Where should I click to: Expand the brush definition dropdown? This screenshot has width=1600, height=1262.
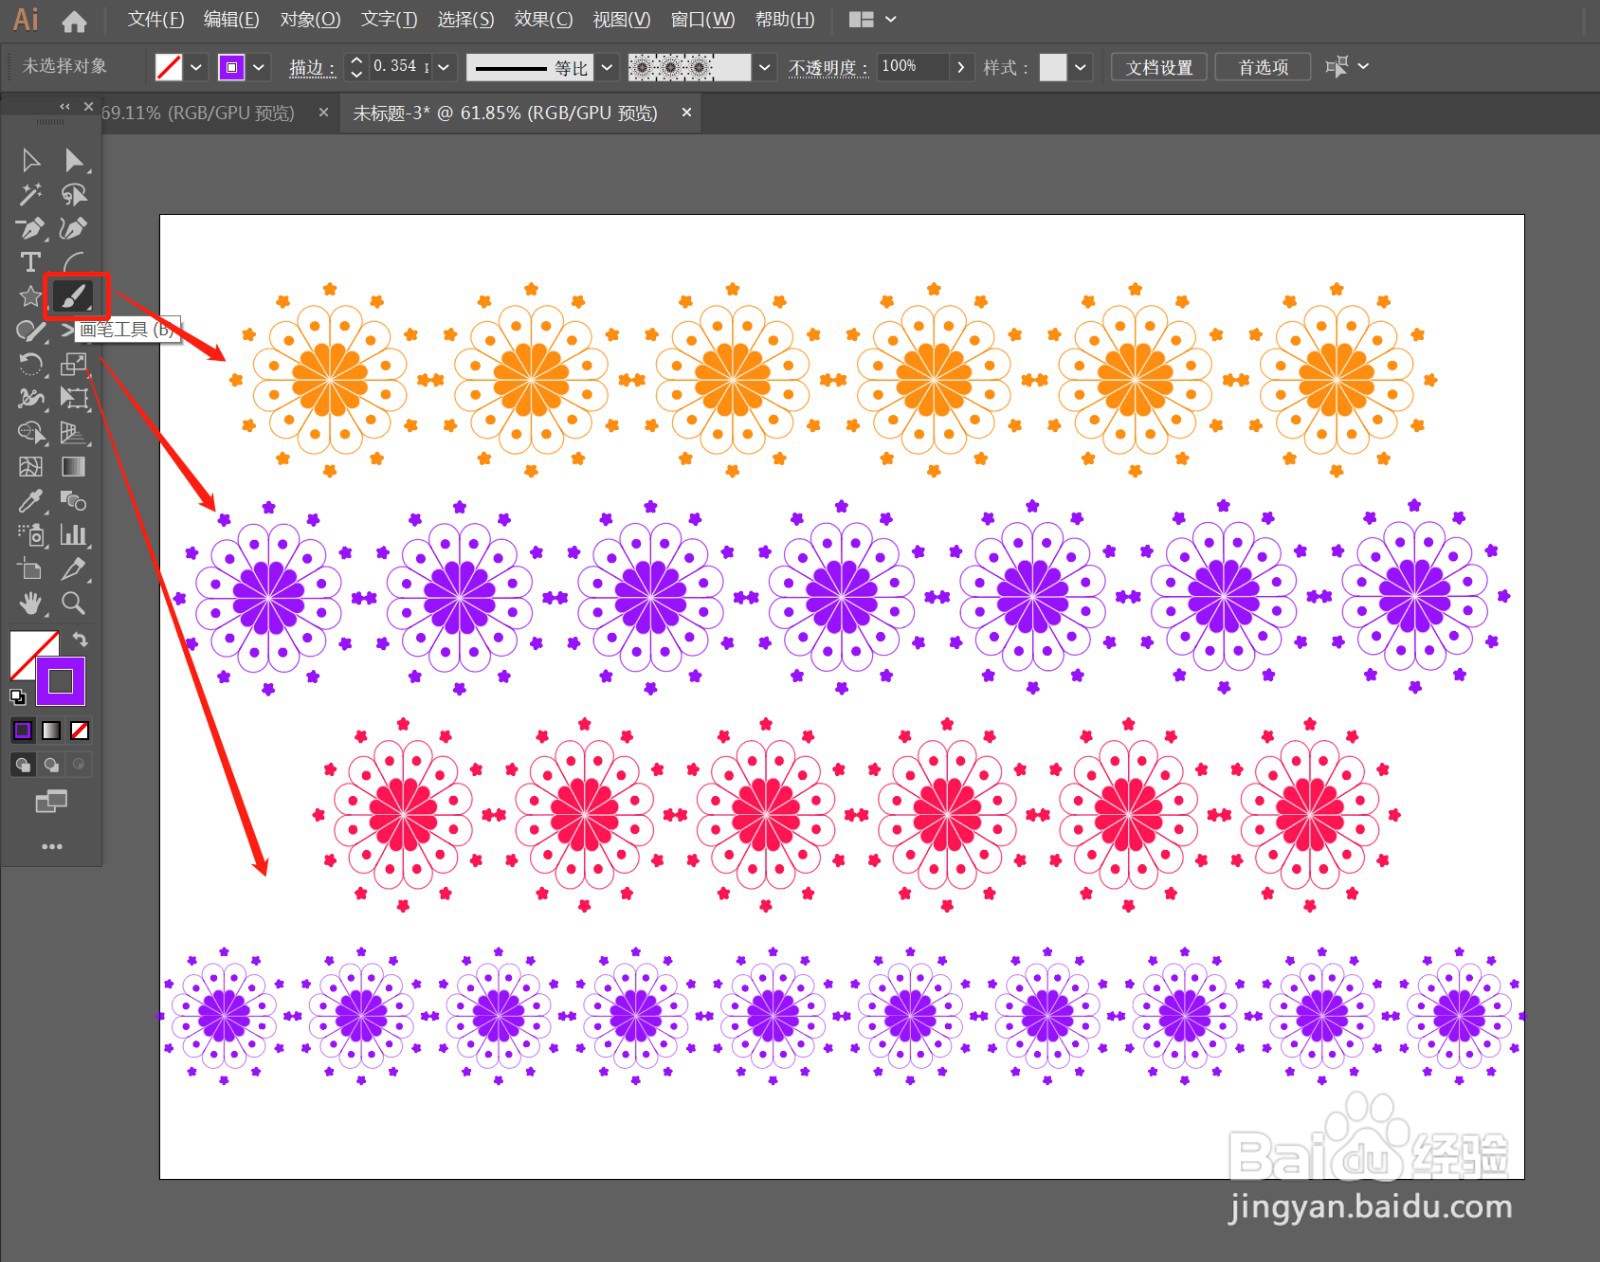tap(765, 67)
